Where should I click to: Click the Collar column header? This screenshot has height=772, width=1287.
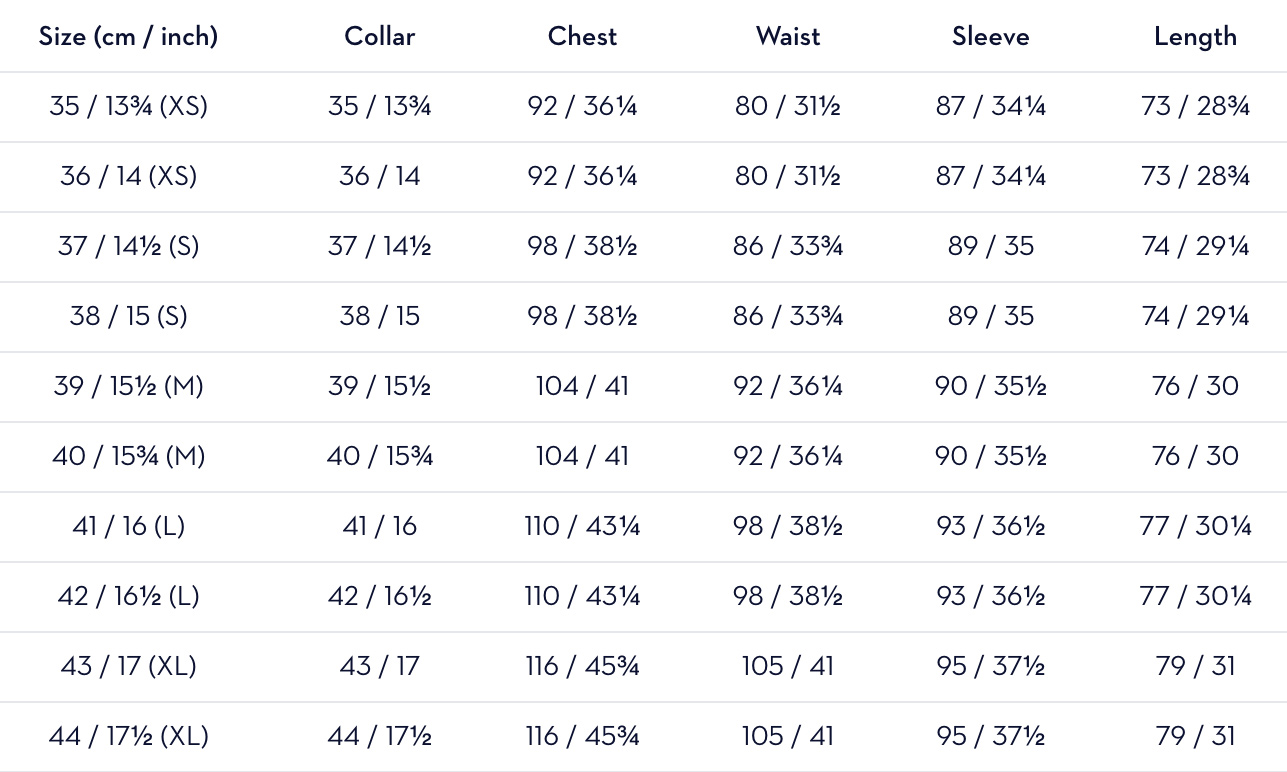click(379, 37)
